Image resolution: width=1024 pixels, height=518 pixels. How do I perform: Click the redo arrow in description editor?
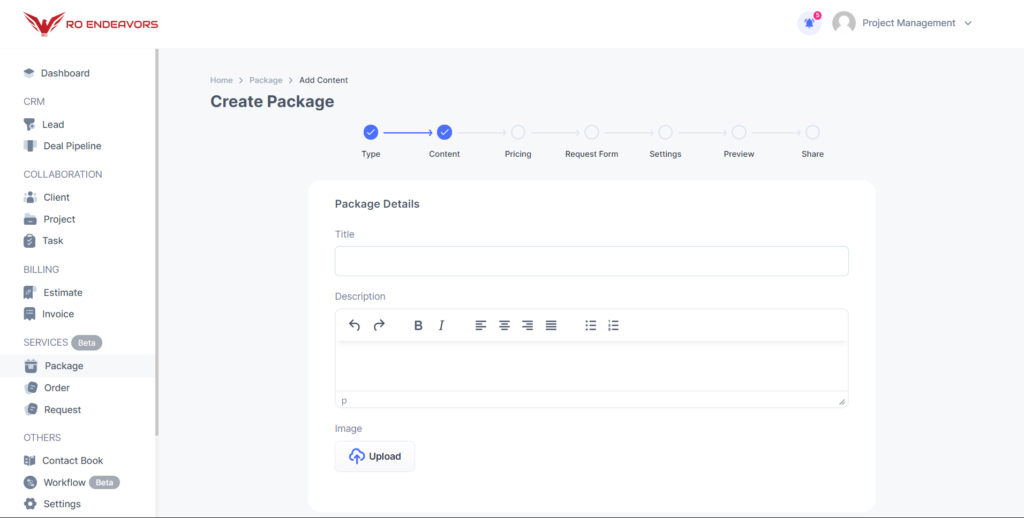pos(379,325)
